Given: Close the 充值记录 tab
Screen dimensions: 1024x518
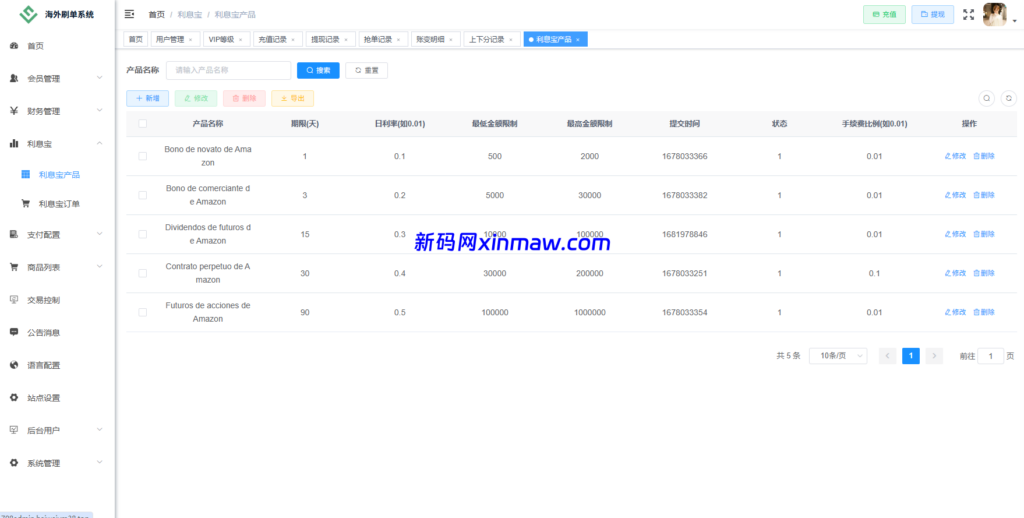Looking at the screenshot, I should click(x=293, y=40).
